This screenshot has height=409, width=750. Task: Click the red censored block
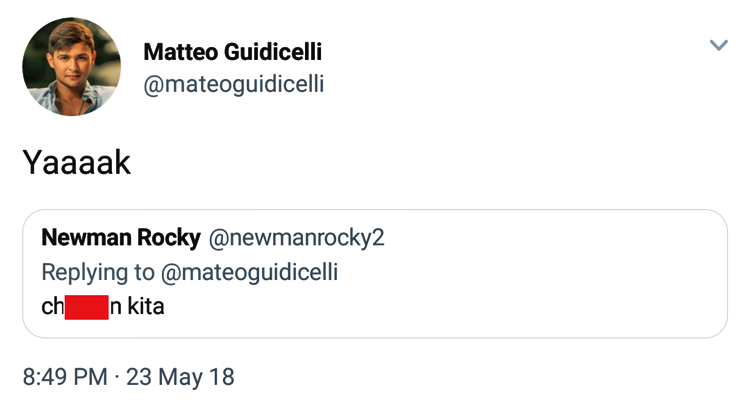pyautogui.click(x=87, y=306)
